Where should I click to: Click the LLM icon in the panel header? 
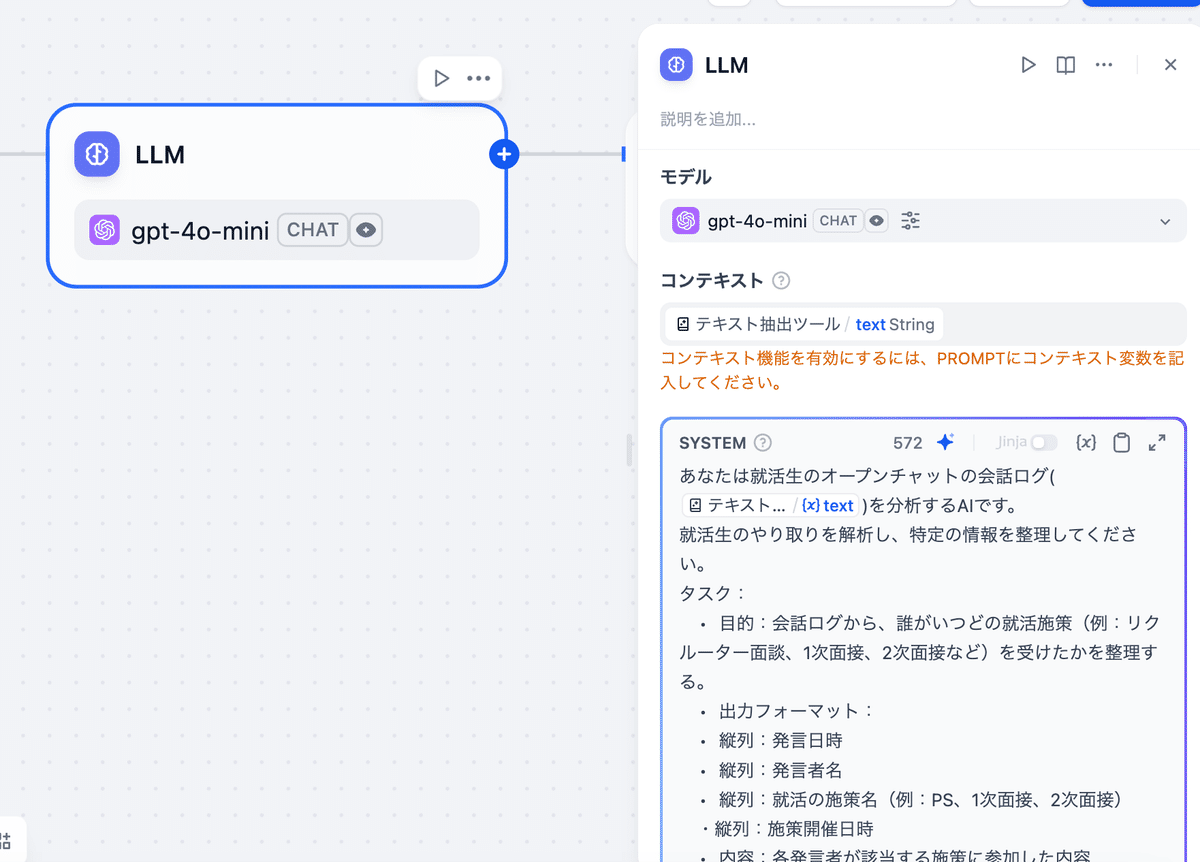coord(676,65)
